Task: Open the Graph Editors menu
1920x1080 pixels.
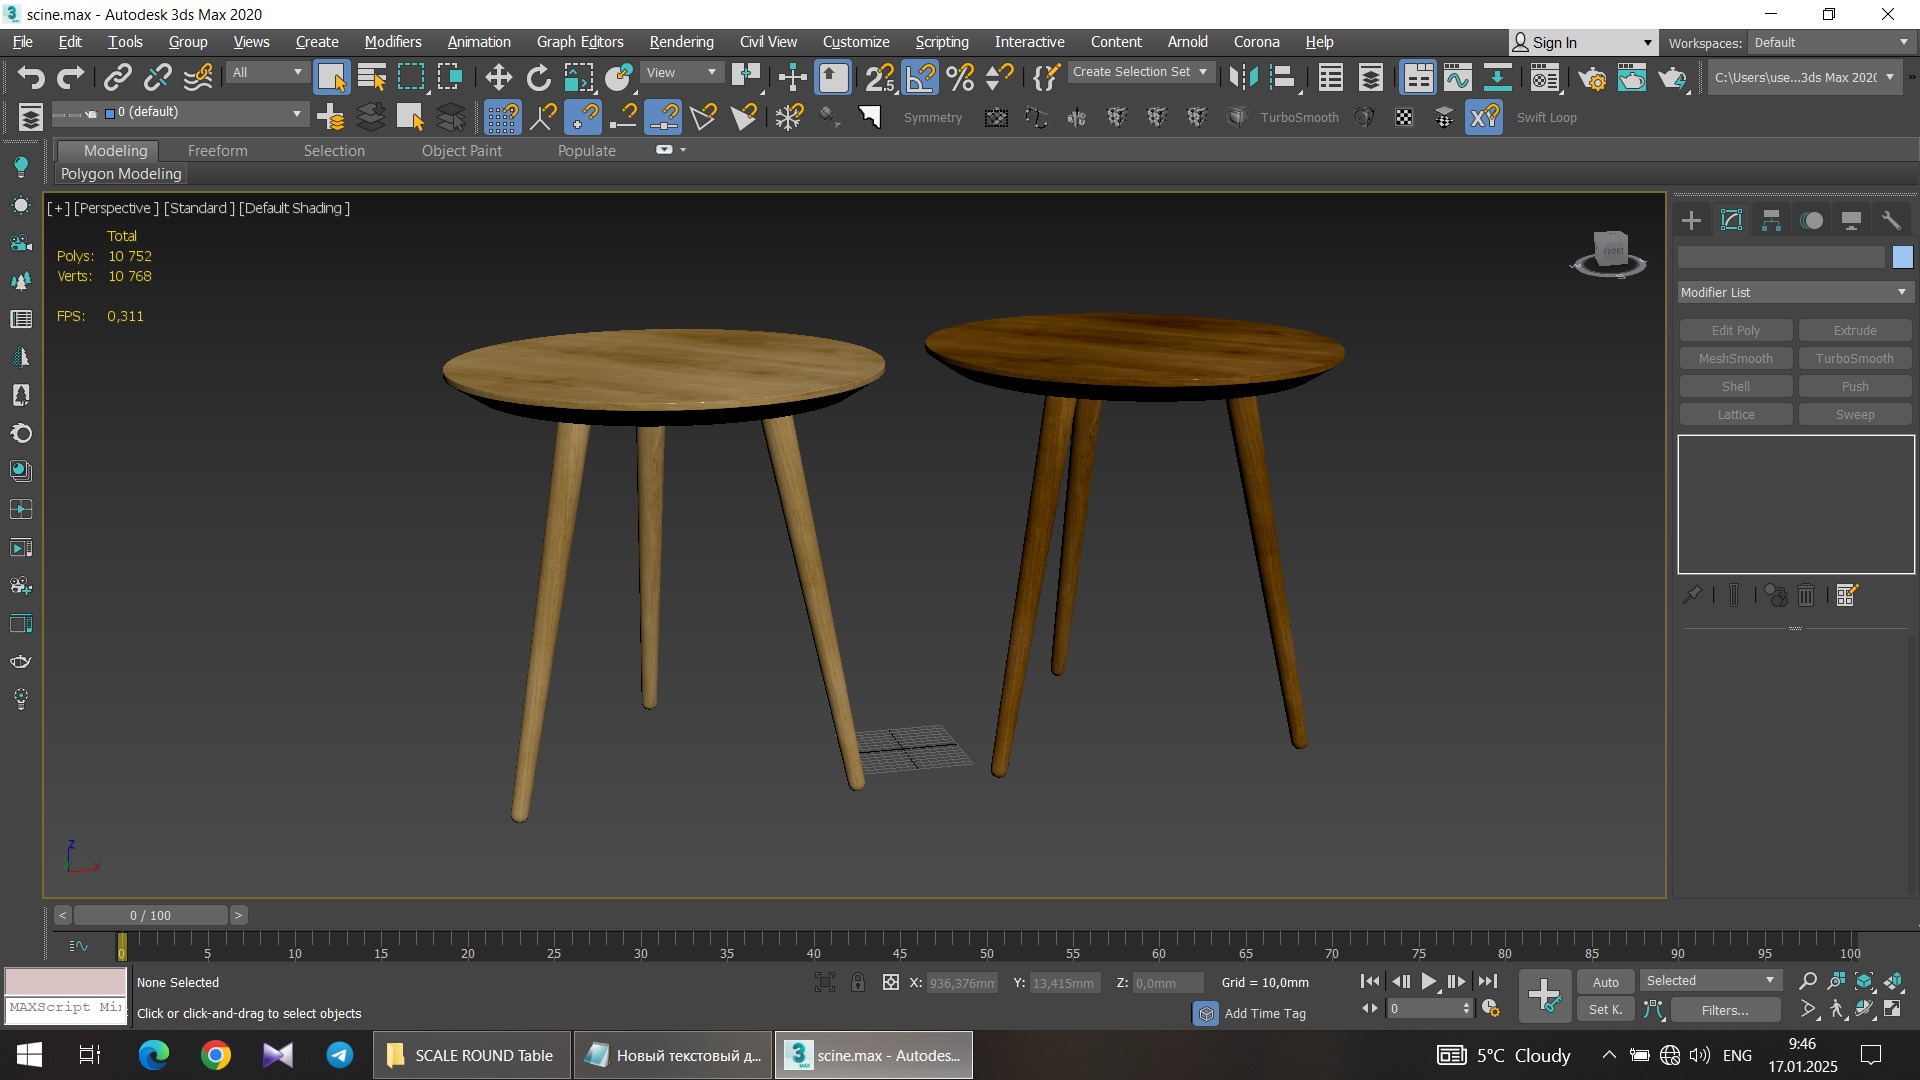Action: pyautogui.click(x=580, y=42)
